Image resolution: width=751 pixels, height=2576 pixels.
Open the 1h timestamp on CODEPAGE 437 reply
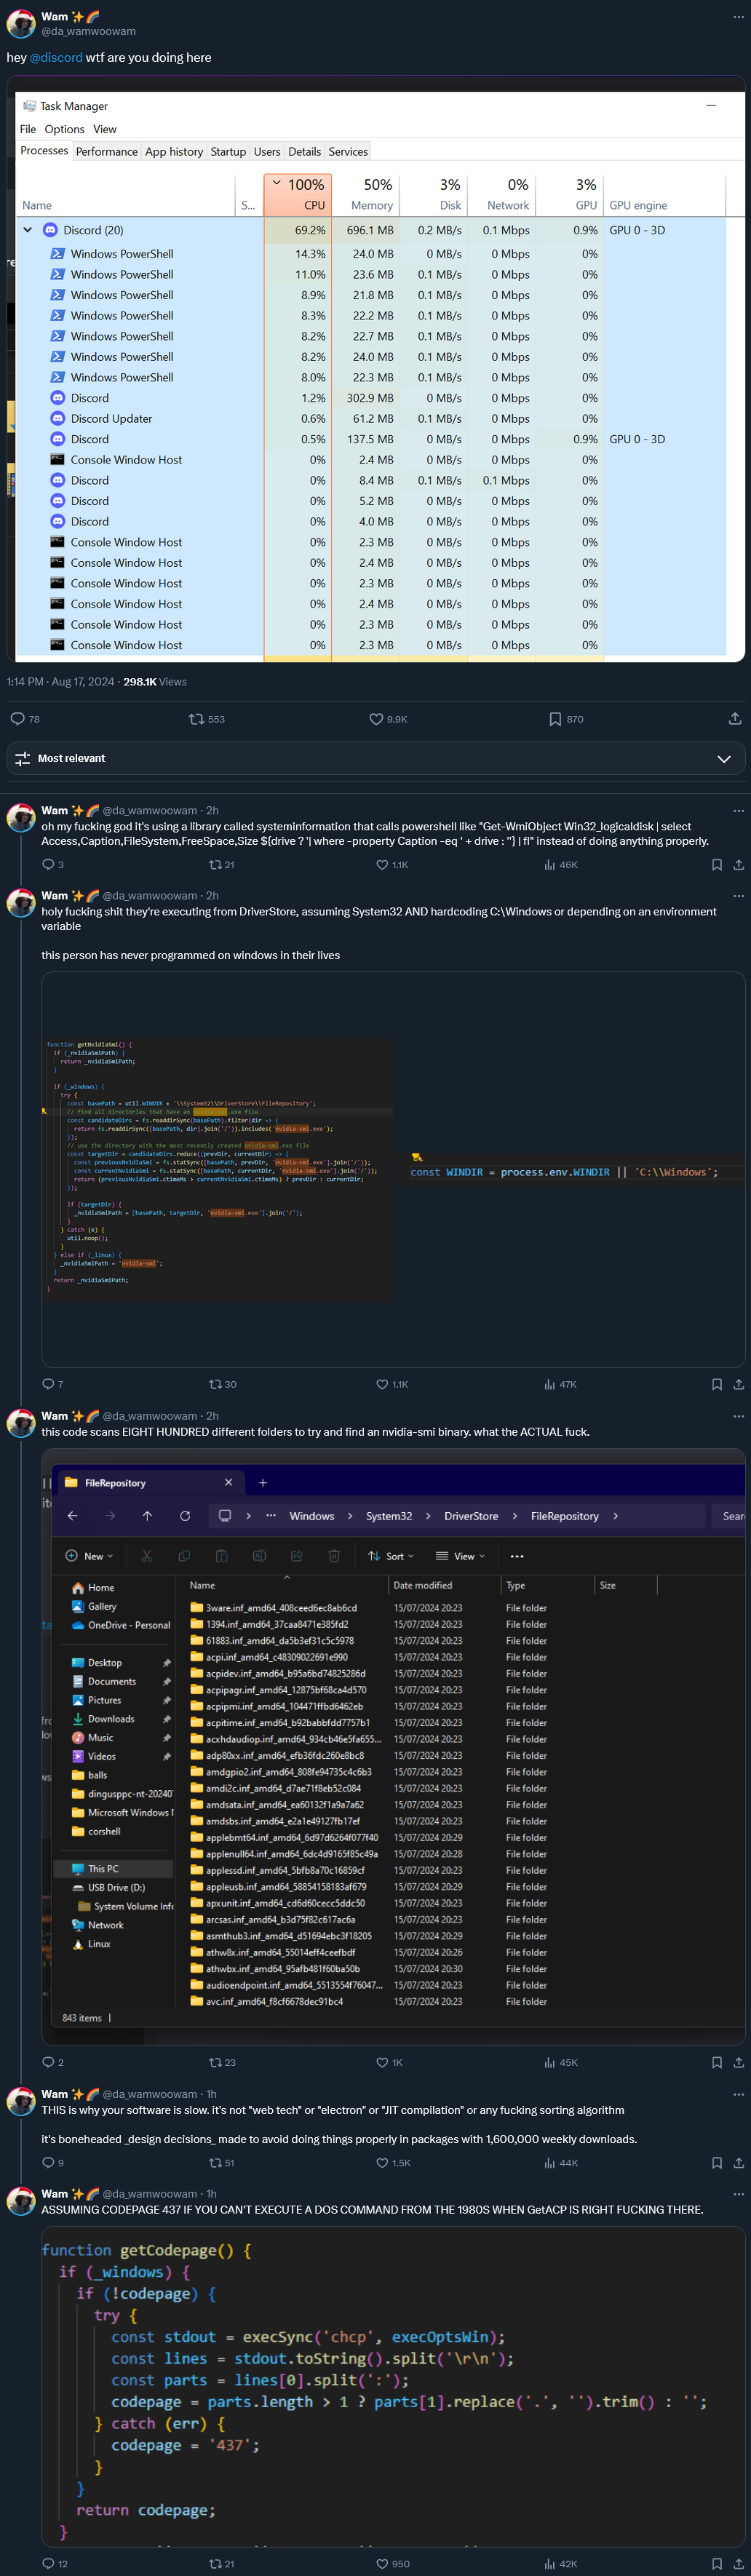tap(211, 2194)
